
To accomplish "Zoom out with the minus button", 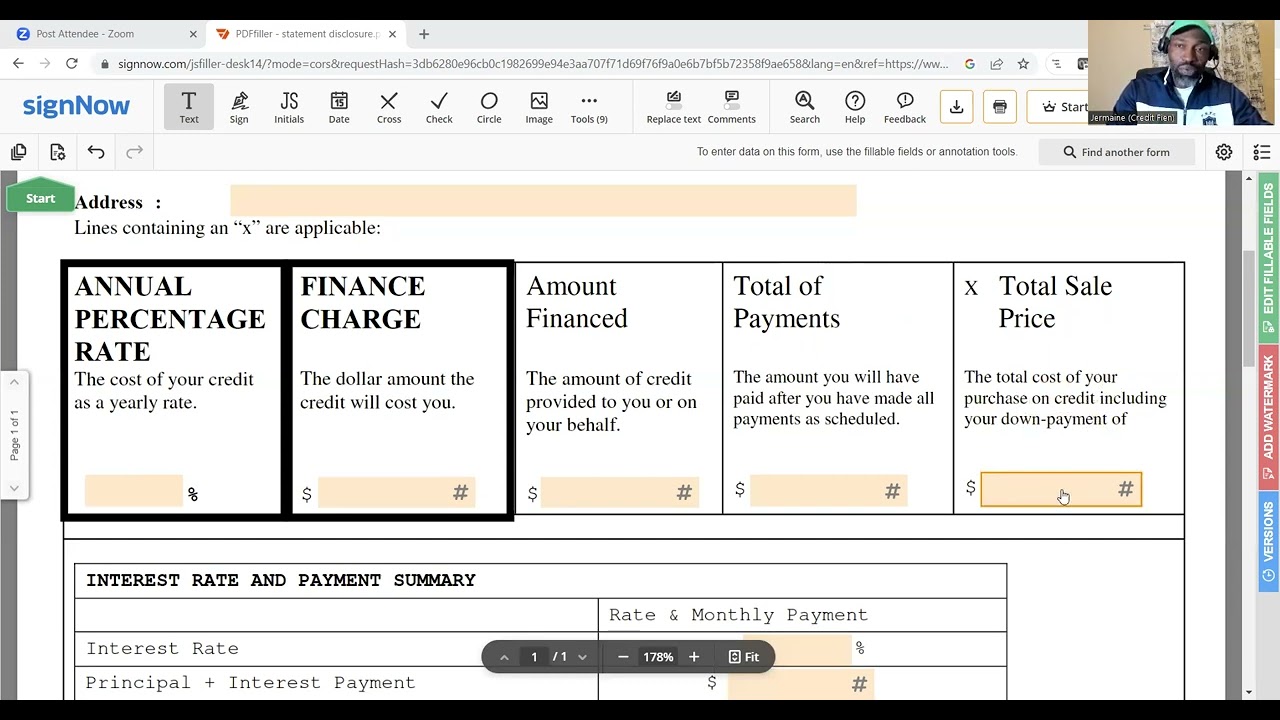I will click(623, 657).
